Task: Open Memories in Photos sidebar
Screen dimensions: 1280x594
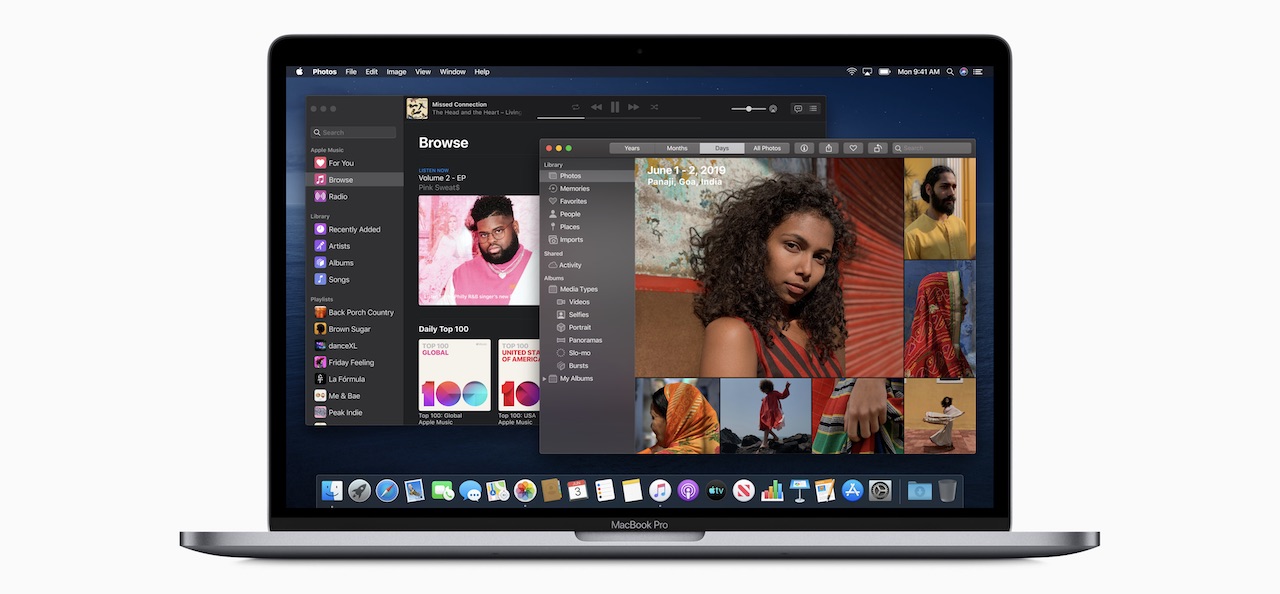Action: point(587,188)
